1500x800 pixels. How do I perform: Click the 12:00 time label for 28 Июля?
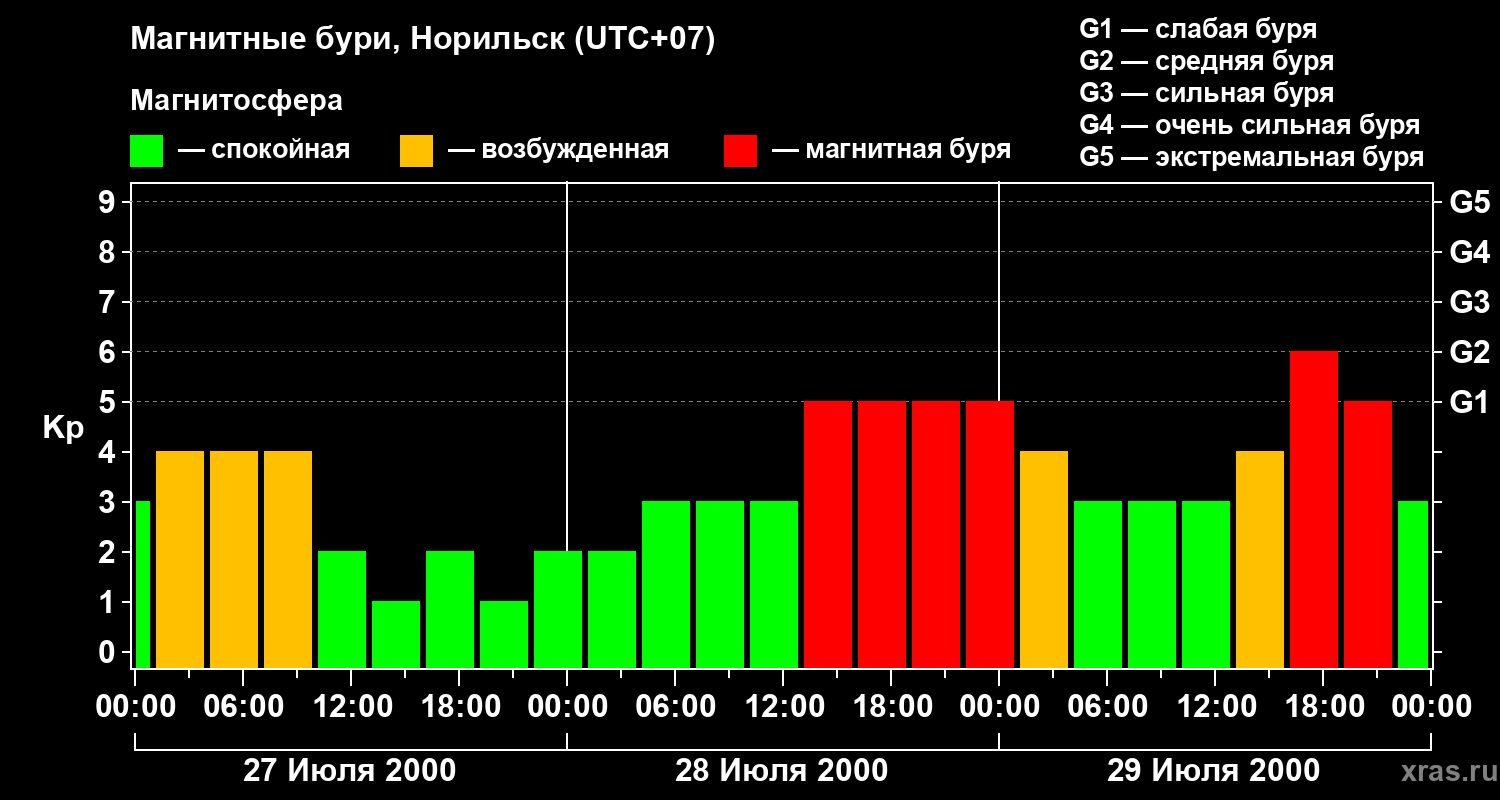point(783,707)
